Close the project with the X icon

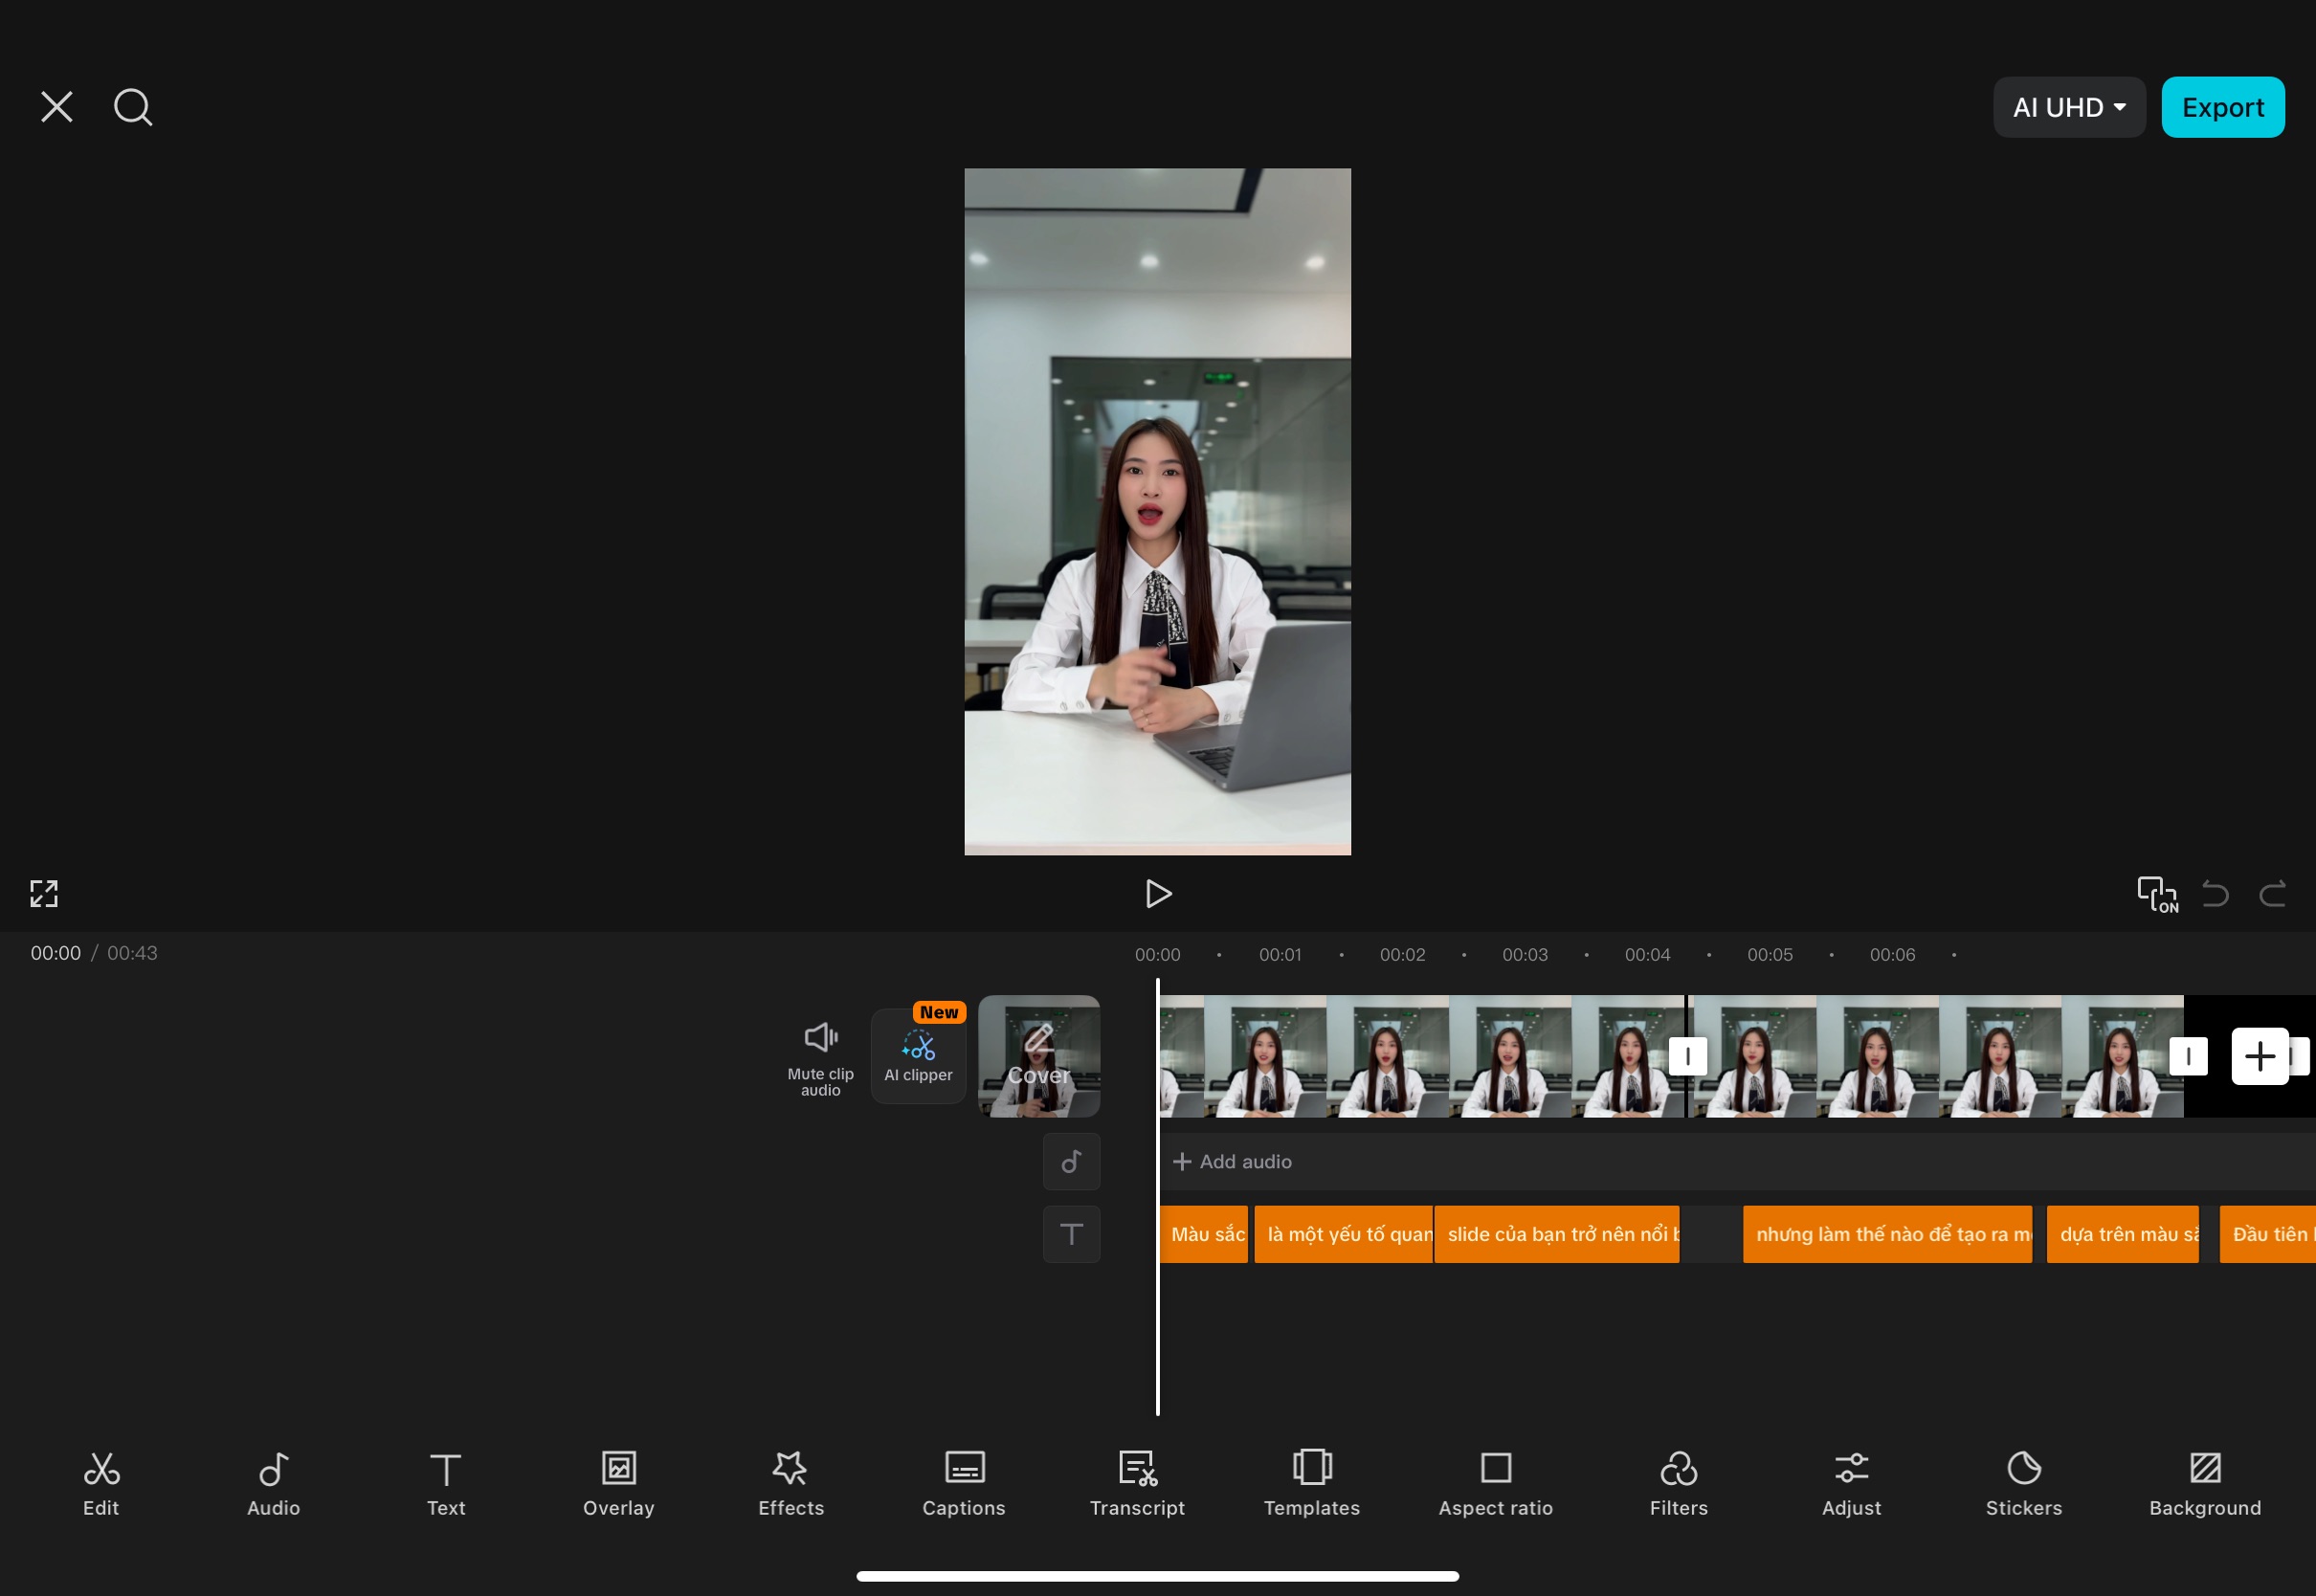(57, 107)
